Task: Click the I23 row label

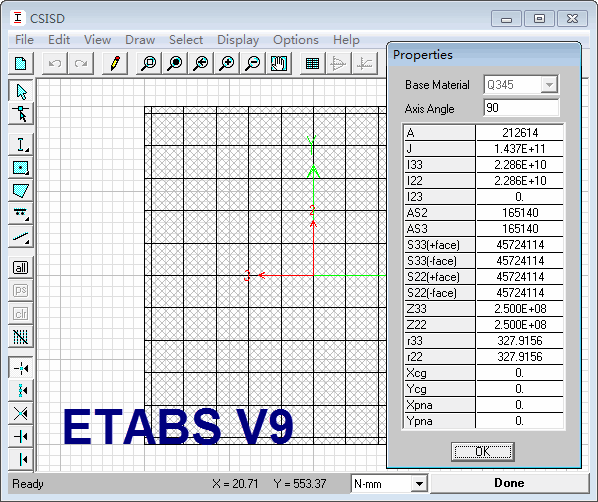Action: pos(439,197)
